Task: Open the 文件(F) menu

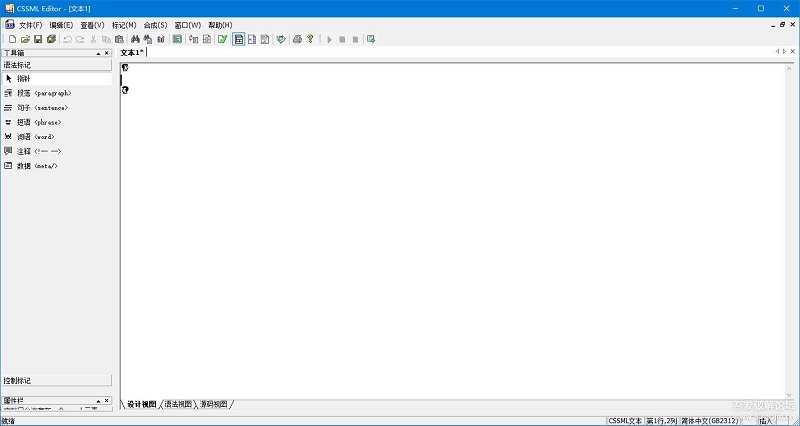Action: click(x=30, y=24)
